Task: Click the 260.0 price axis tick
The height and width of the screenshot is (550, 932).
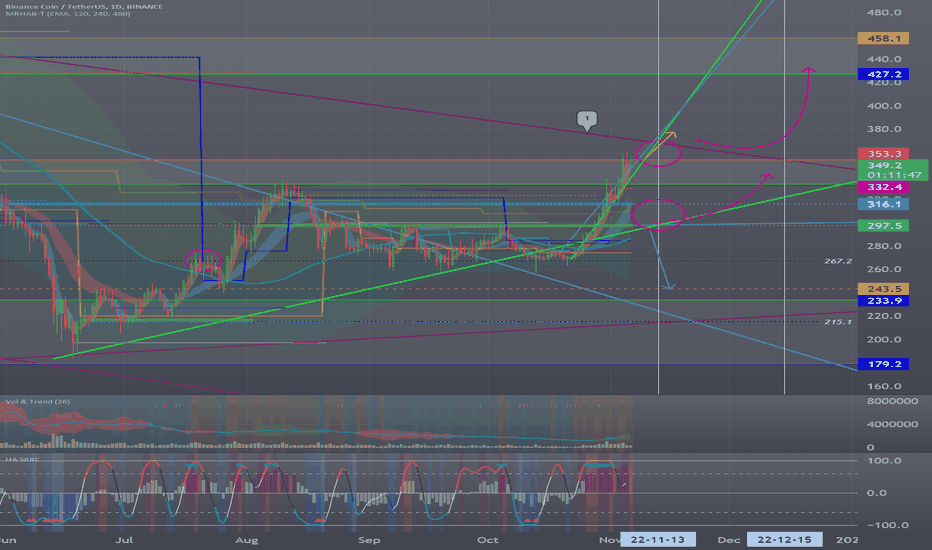Action: (884, 269)
